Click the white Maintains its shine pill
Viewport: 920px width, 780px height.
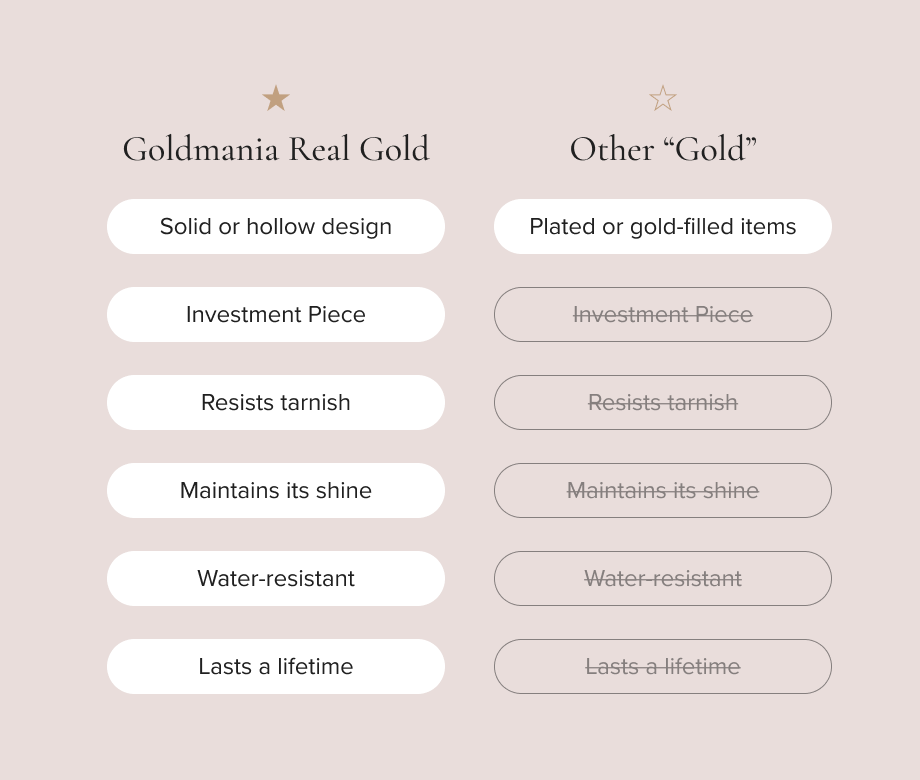click(276, 490)
